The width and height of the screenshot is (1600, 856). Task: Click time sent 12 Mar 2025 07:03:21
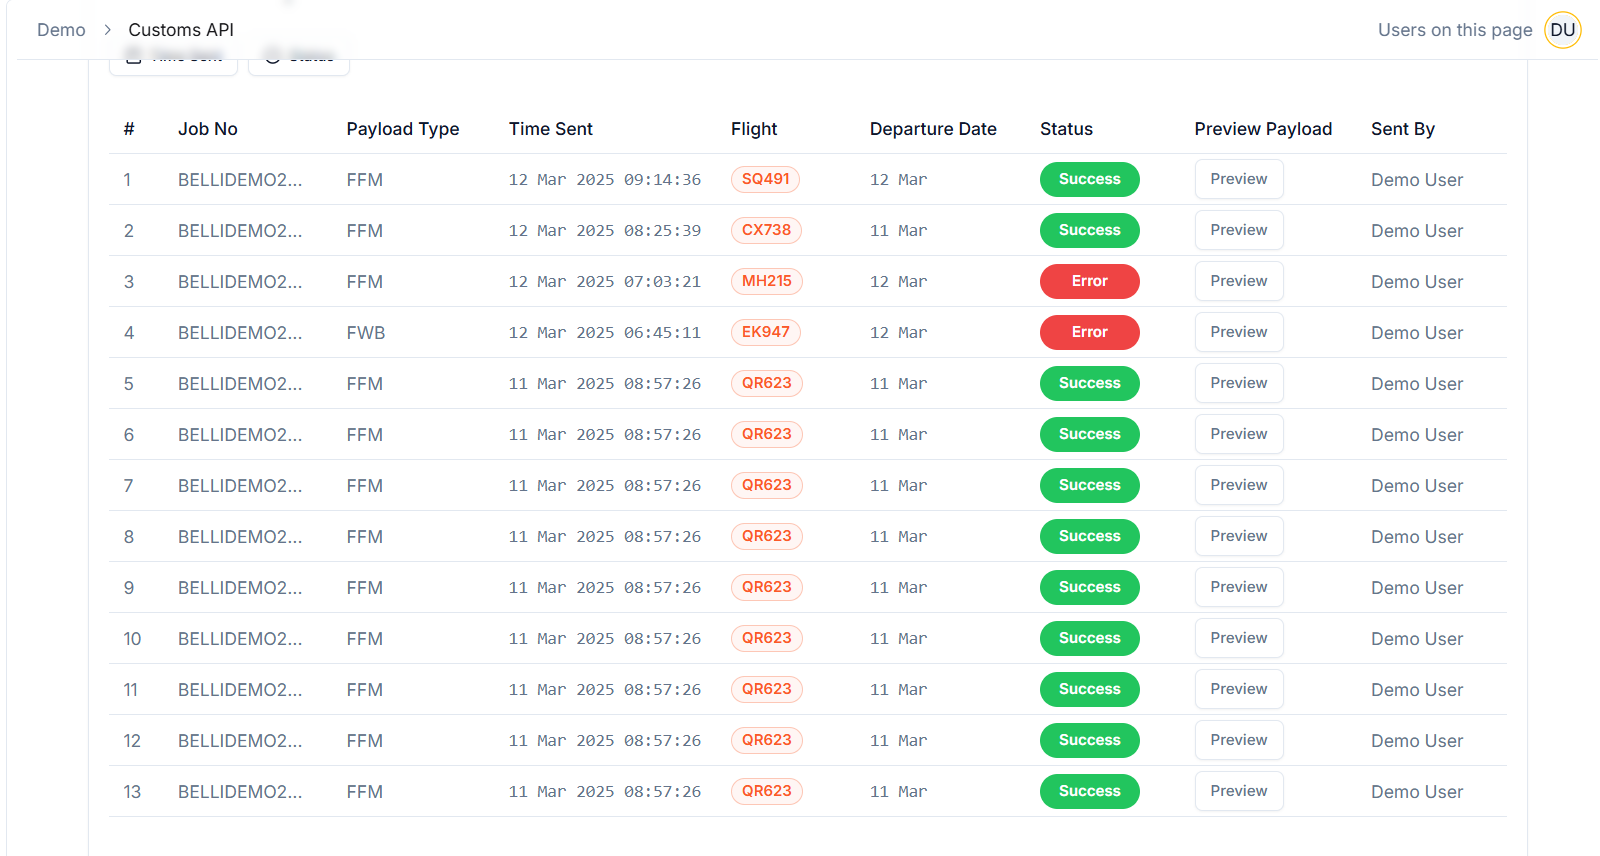click(605, 282)
